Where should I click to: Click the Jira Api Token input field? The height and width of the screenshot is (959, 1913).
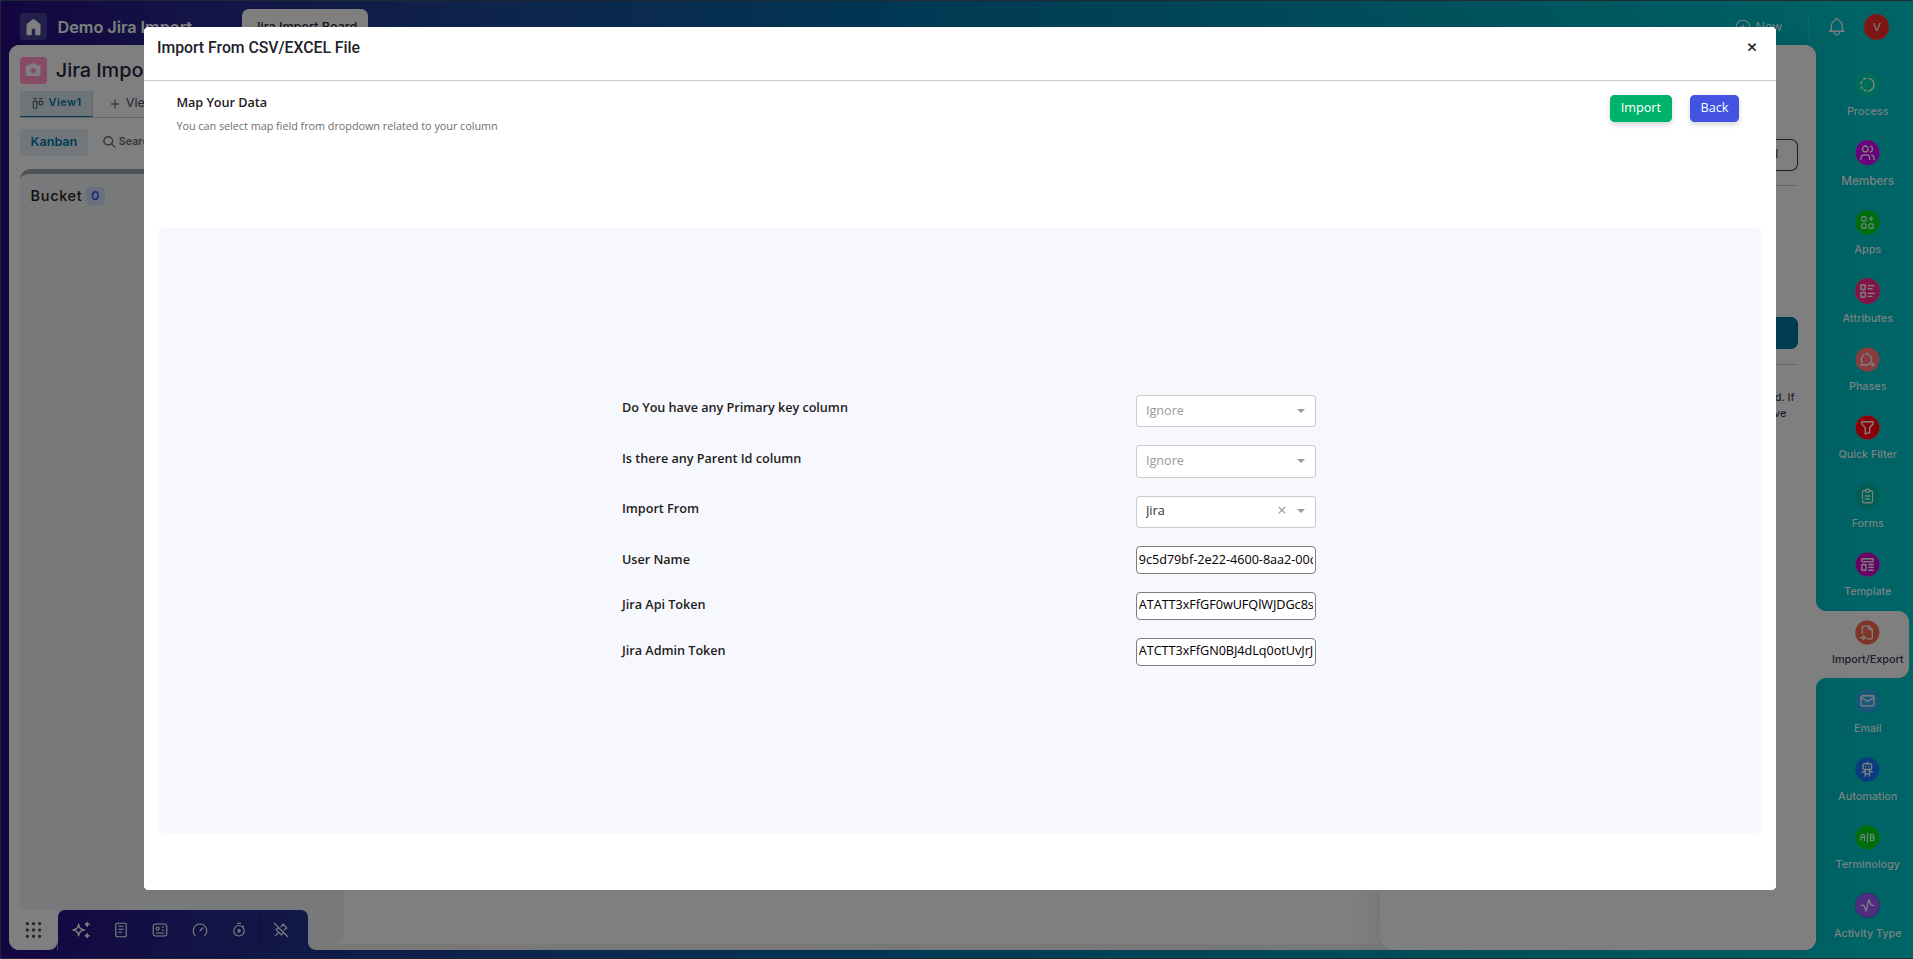coord(1225,605)
